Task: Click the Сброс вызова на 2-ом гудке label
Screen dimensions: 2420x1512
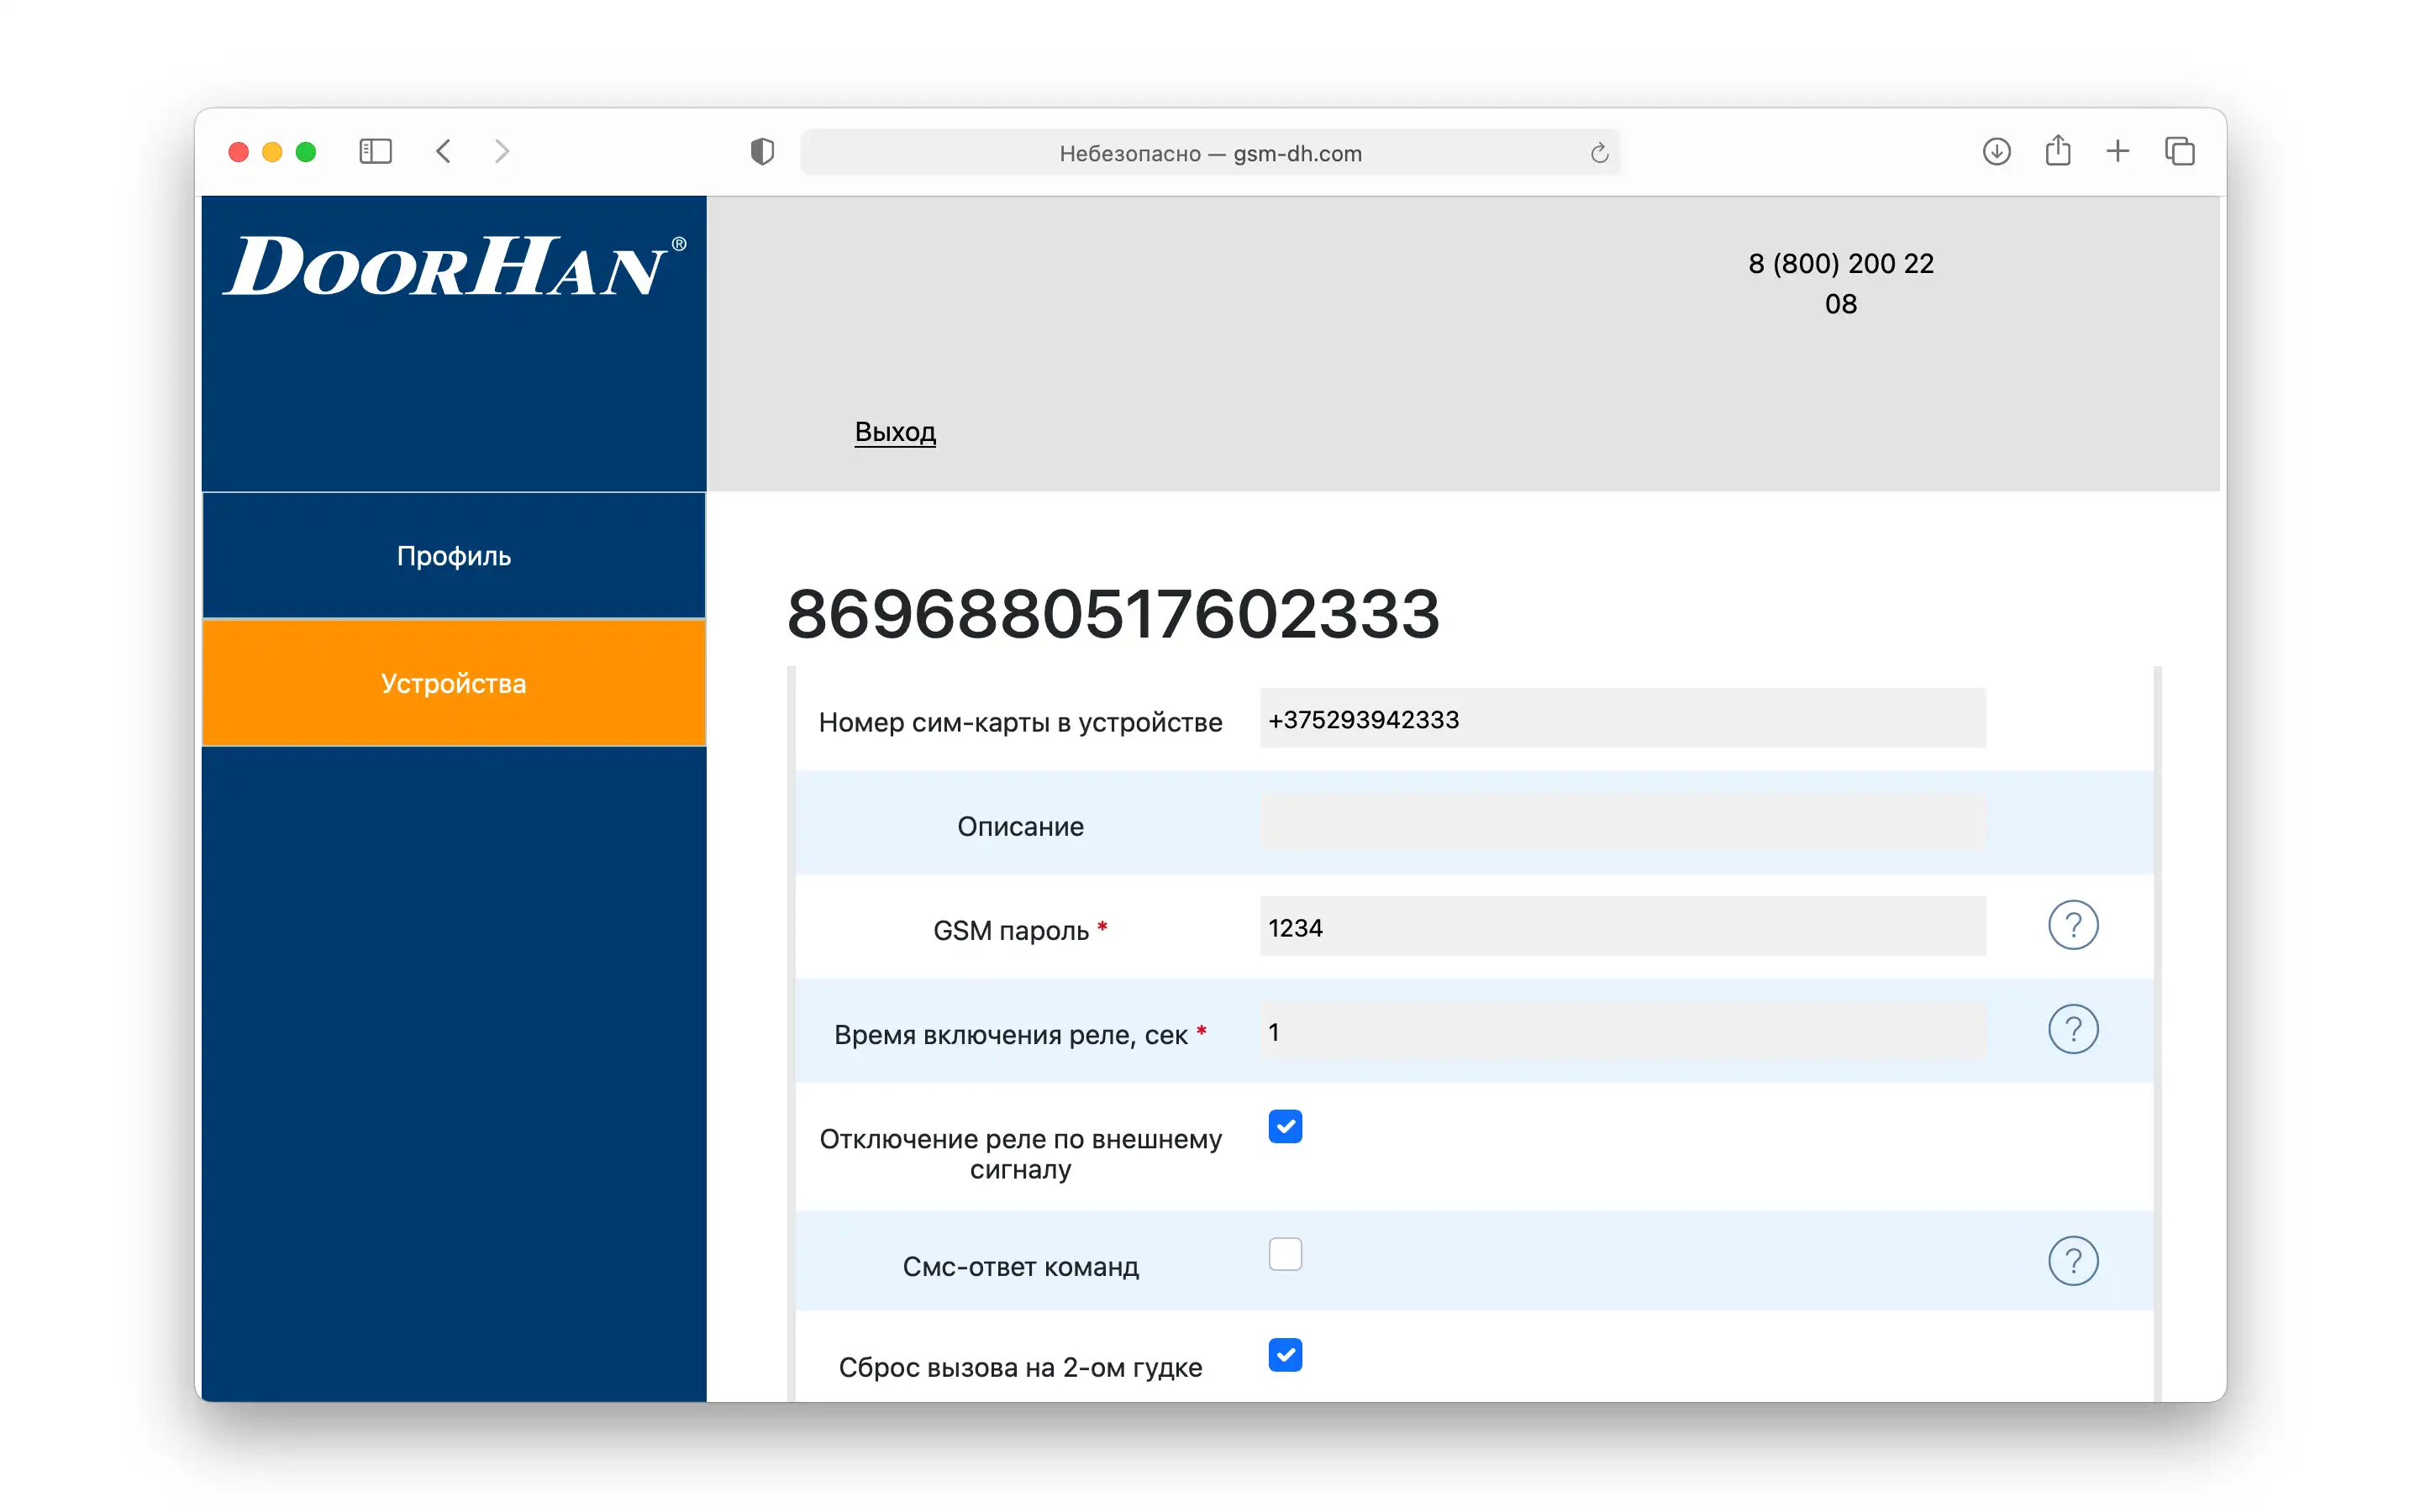Action: click(x=1020, y=1367)
